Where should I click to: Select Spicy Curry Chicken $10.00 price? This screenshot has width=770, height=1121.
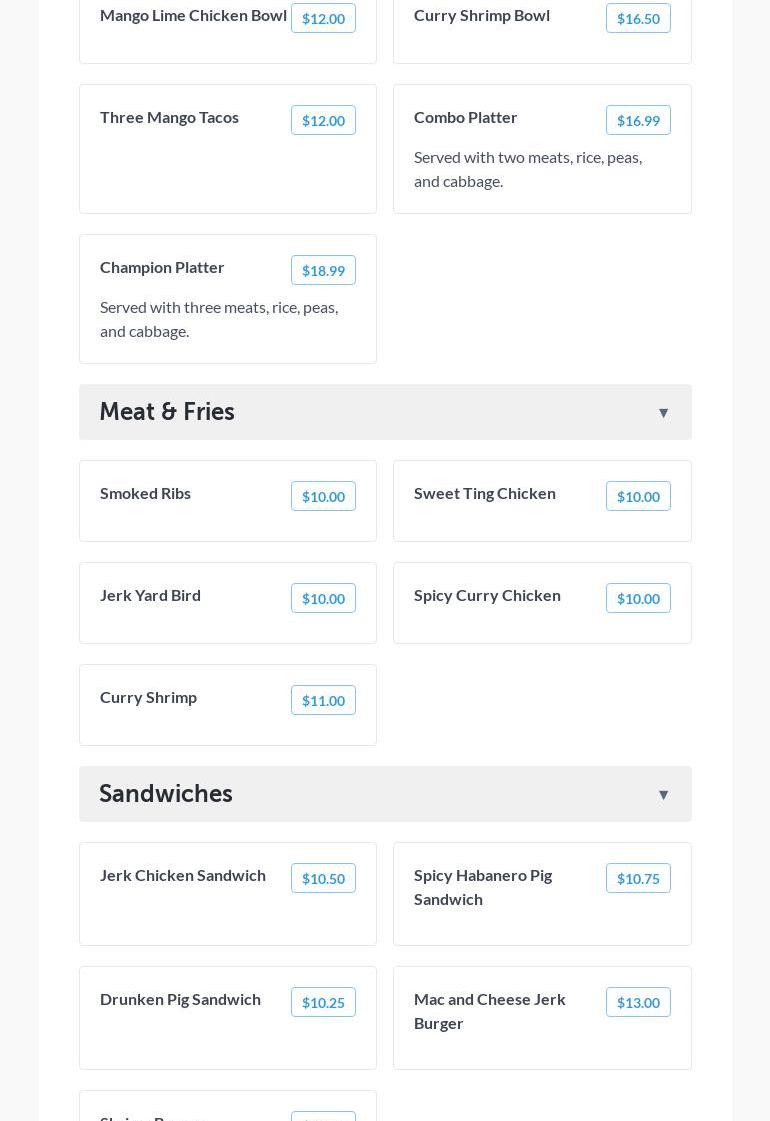pyautogui.click(x=638, y=599)
